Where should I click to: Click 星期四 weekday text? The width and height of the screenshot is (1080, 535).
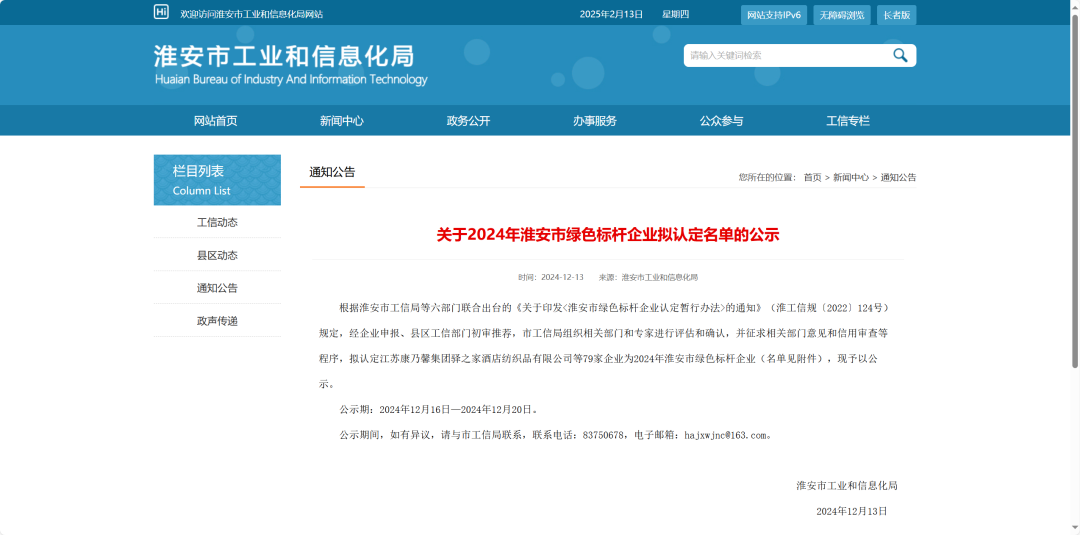point(675,14)
